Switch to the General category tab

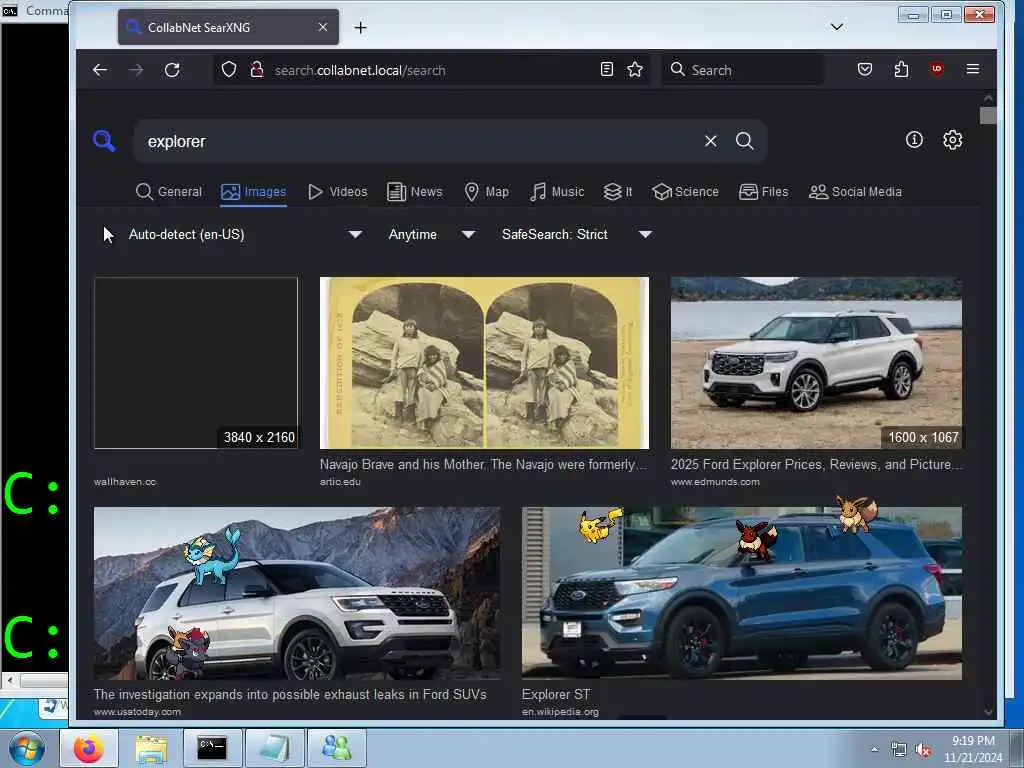169,191
